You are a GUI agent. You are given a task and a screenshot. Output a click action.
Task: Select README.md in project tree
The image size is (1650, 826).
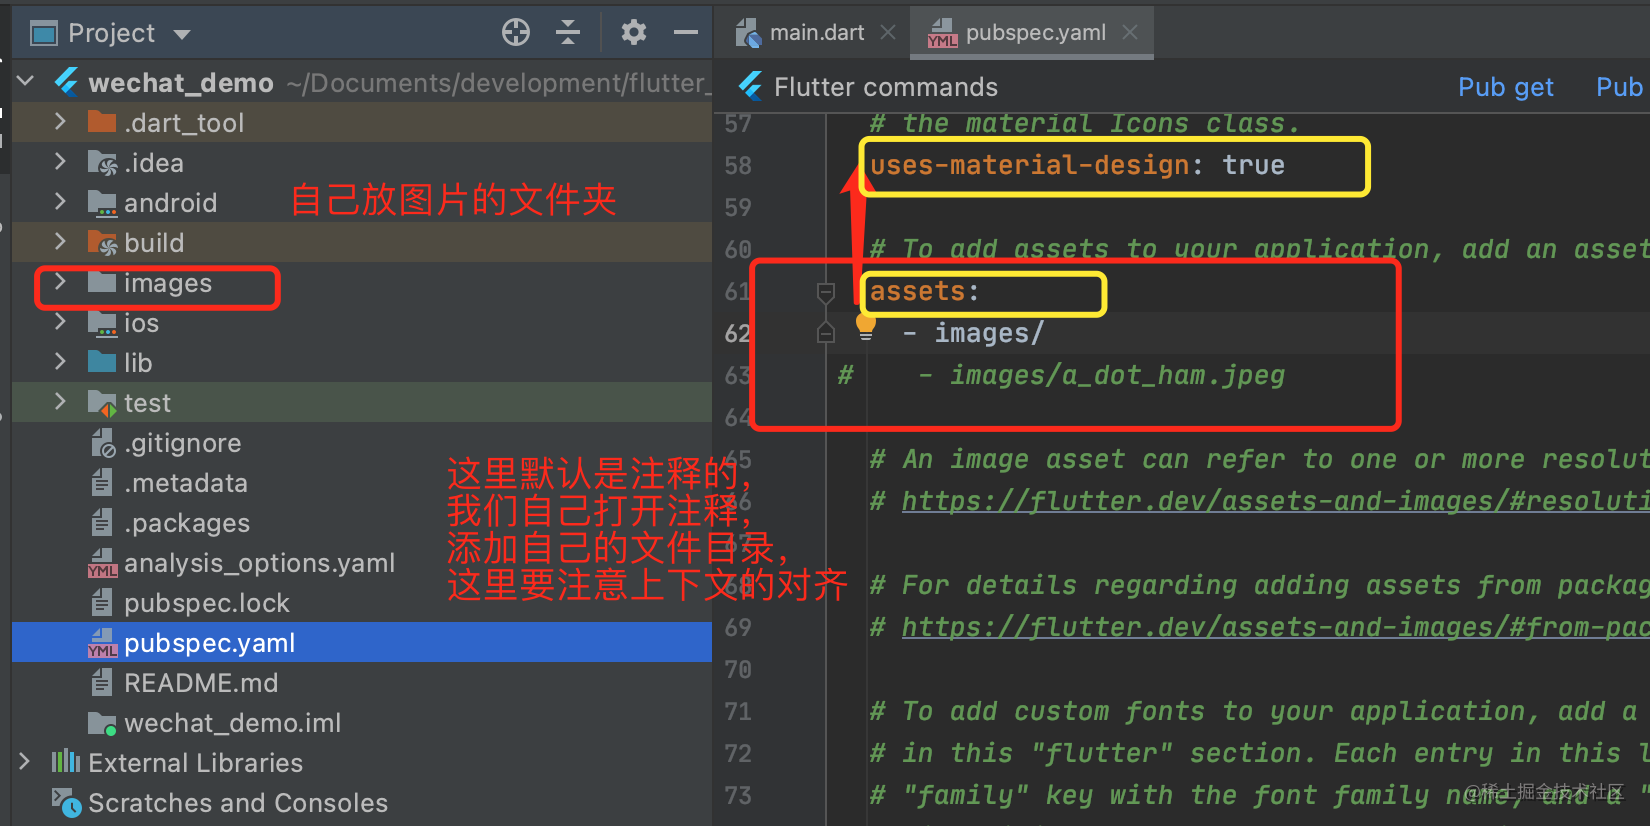point(201,683)
